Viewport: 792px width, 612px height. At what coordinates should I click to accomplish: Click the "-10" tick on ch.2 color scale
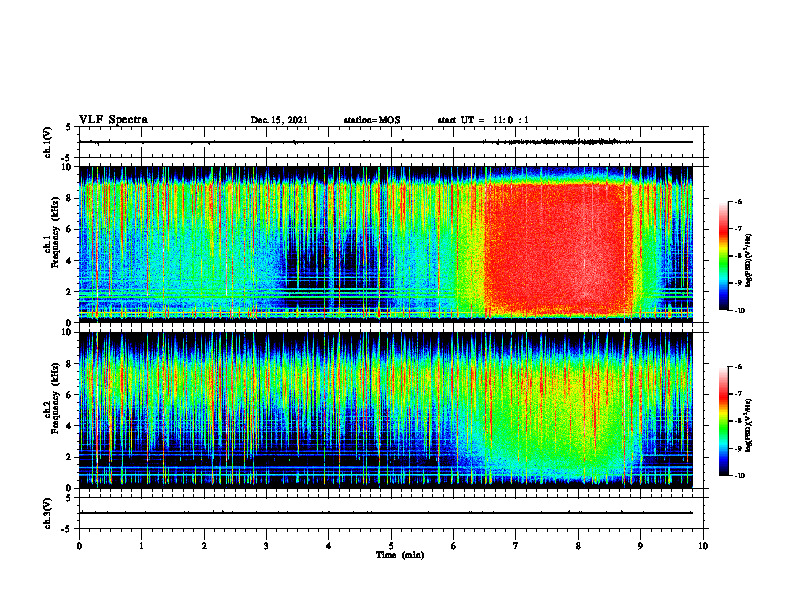tap(739, 475)
